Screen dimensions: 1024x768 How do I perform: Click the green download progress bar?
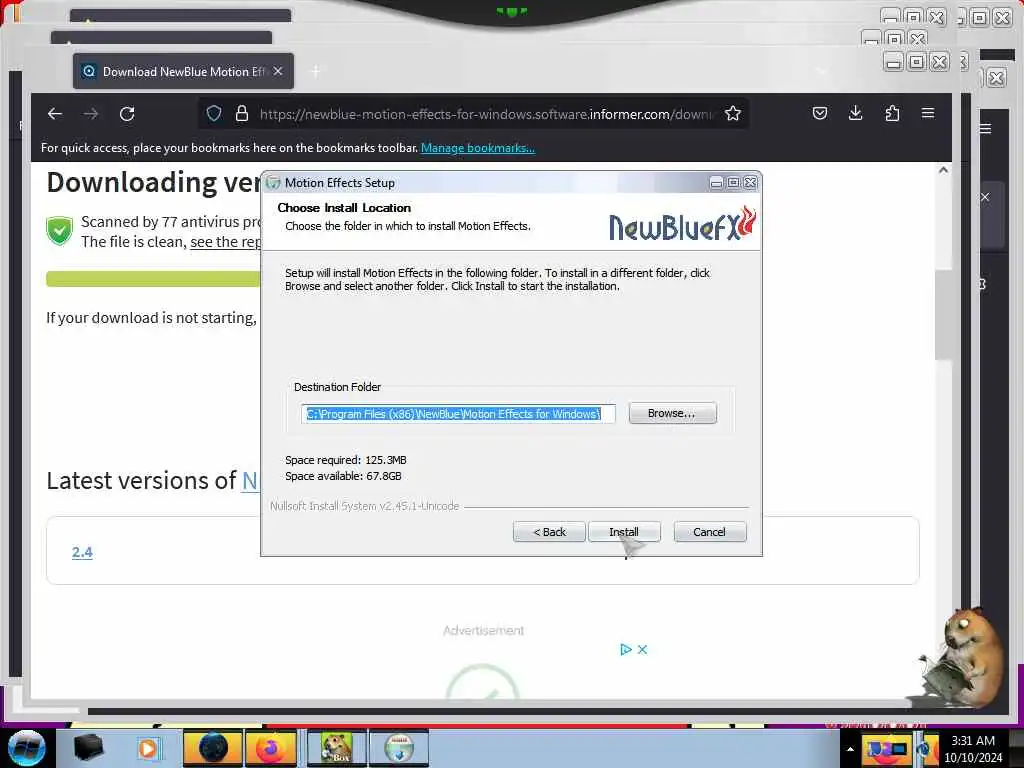coord(153,279)
